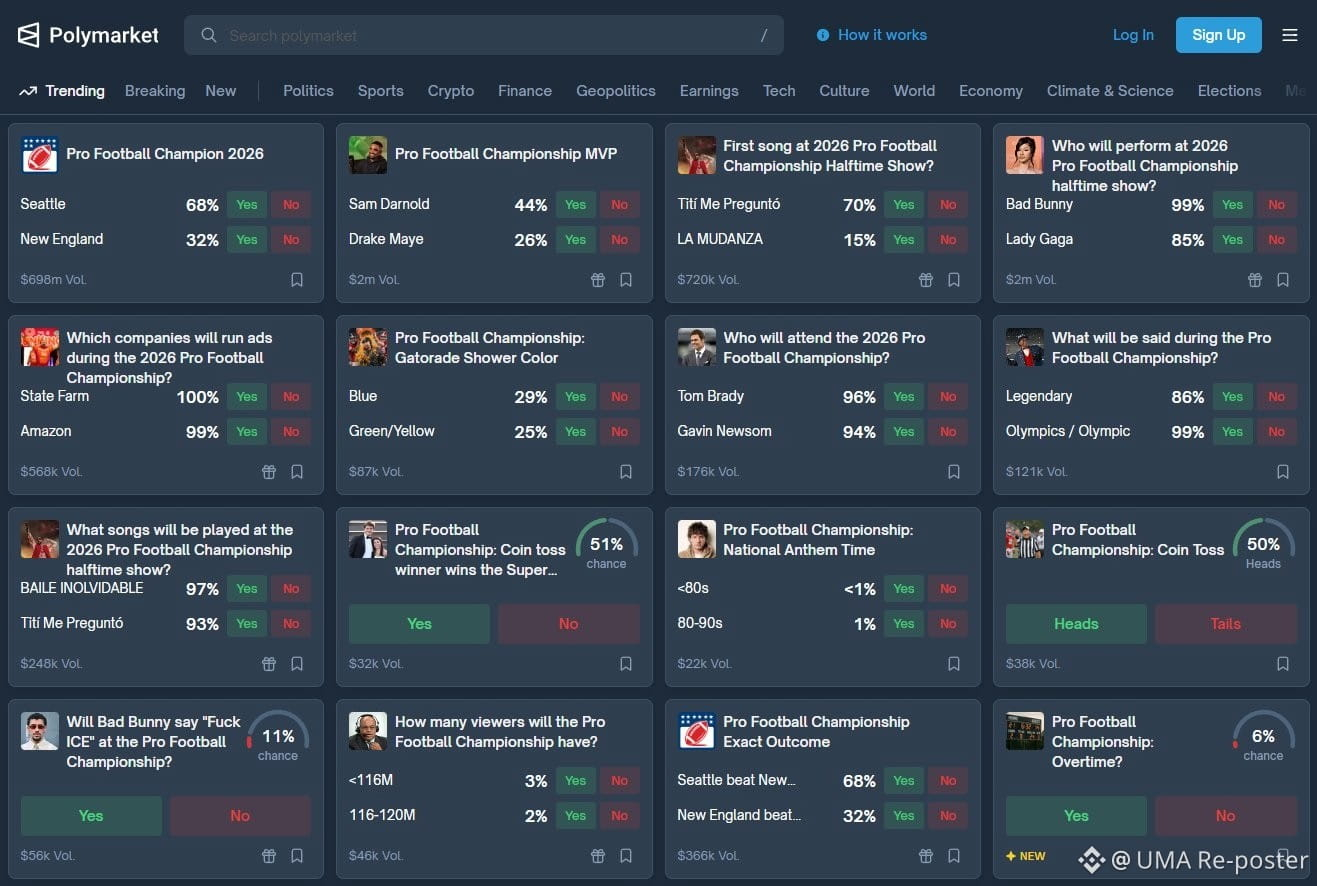Bookmark the What songs will be played market
Image resolution: width=1317 pixels, height=886 pixels.
click(x=297, y=664)
